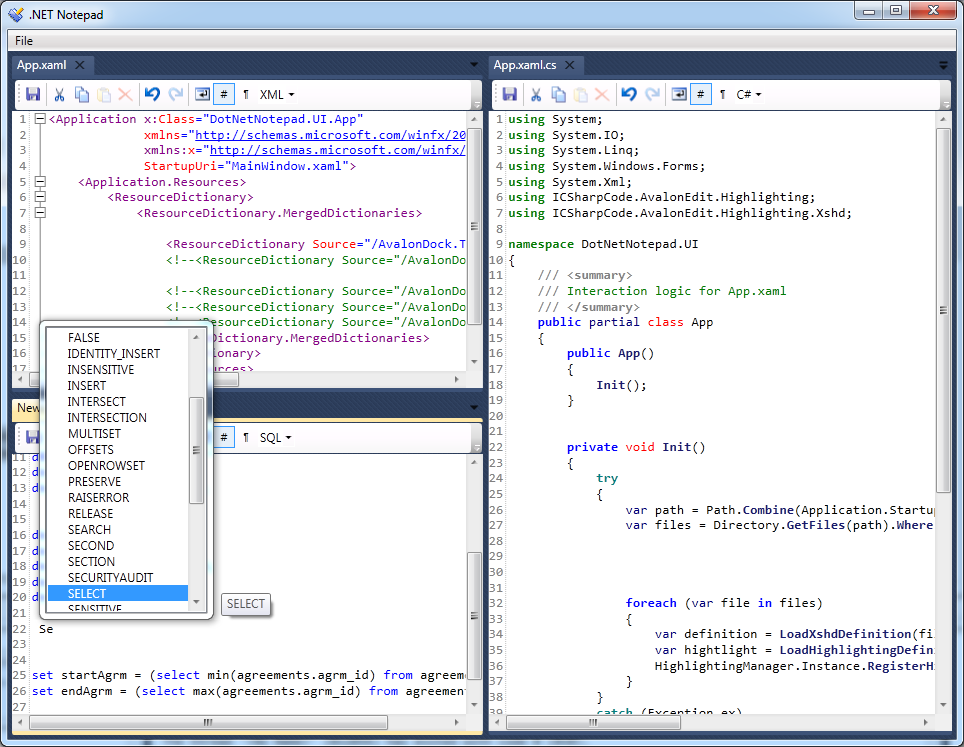
Task: Cut selection in App.xaml toolbar
Action: [x=59, y=94]
